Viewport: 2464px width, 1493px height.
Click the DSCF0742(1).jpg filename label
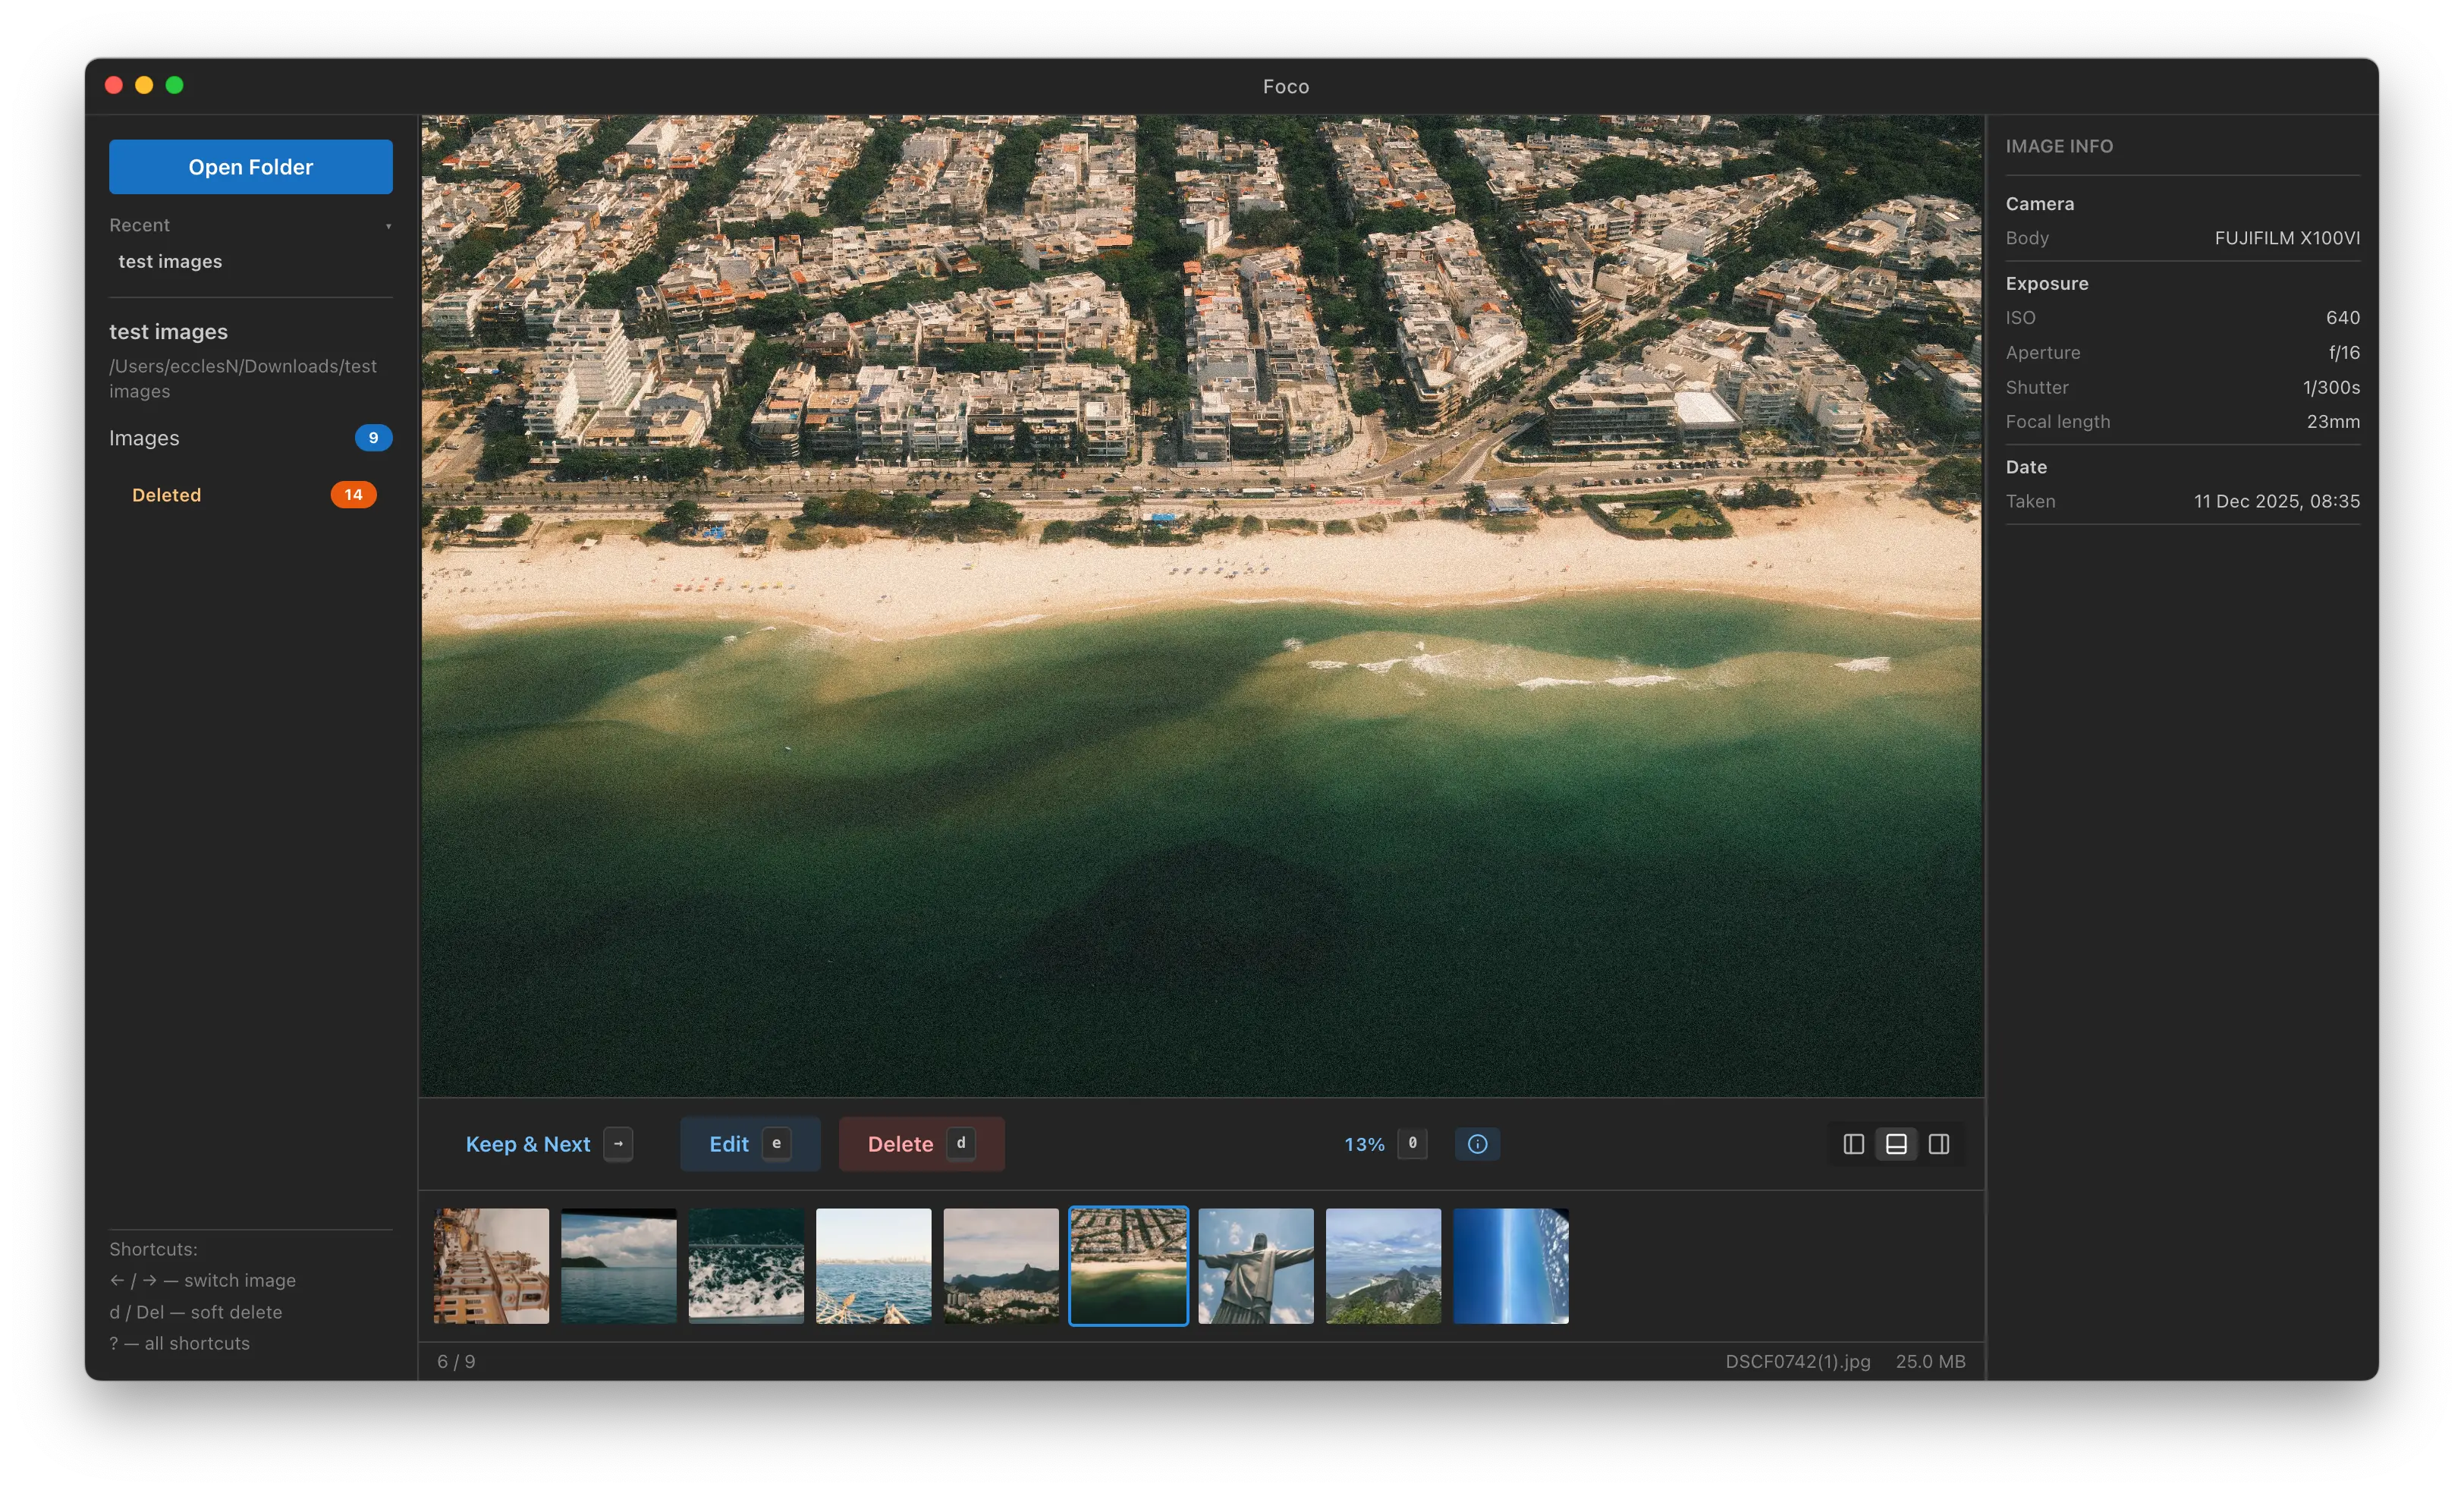click(1797, 1361)
